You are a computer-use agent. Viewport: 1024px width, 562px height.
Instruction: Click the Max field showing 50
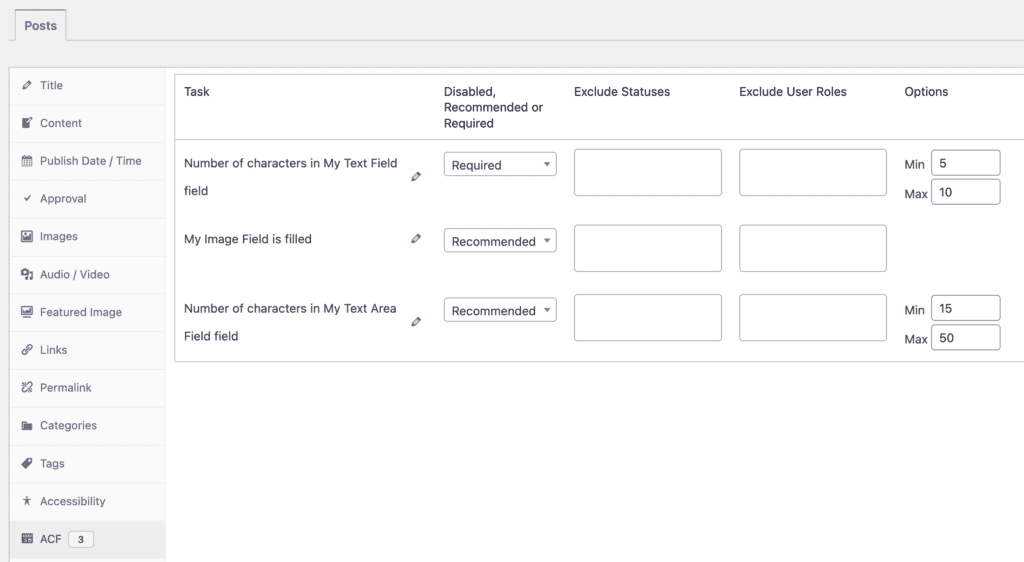pyautogui.click(x=965, y=338)
